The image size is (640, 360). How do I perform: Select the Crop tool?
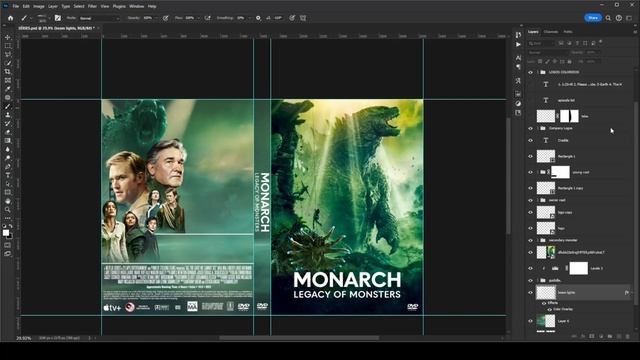click(x=8, y=71)
